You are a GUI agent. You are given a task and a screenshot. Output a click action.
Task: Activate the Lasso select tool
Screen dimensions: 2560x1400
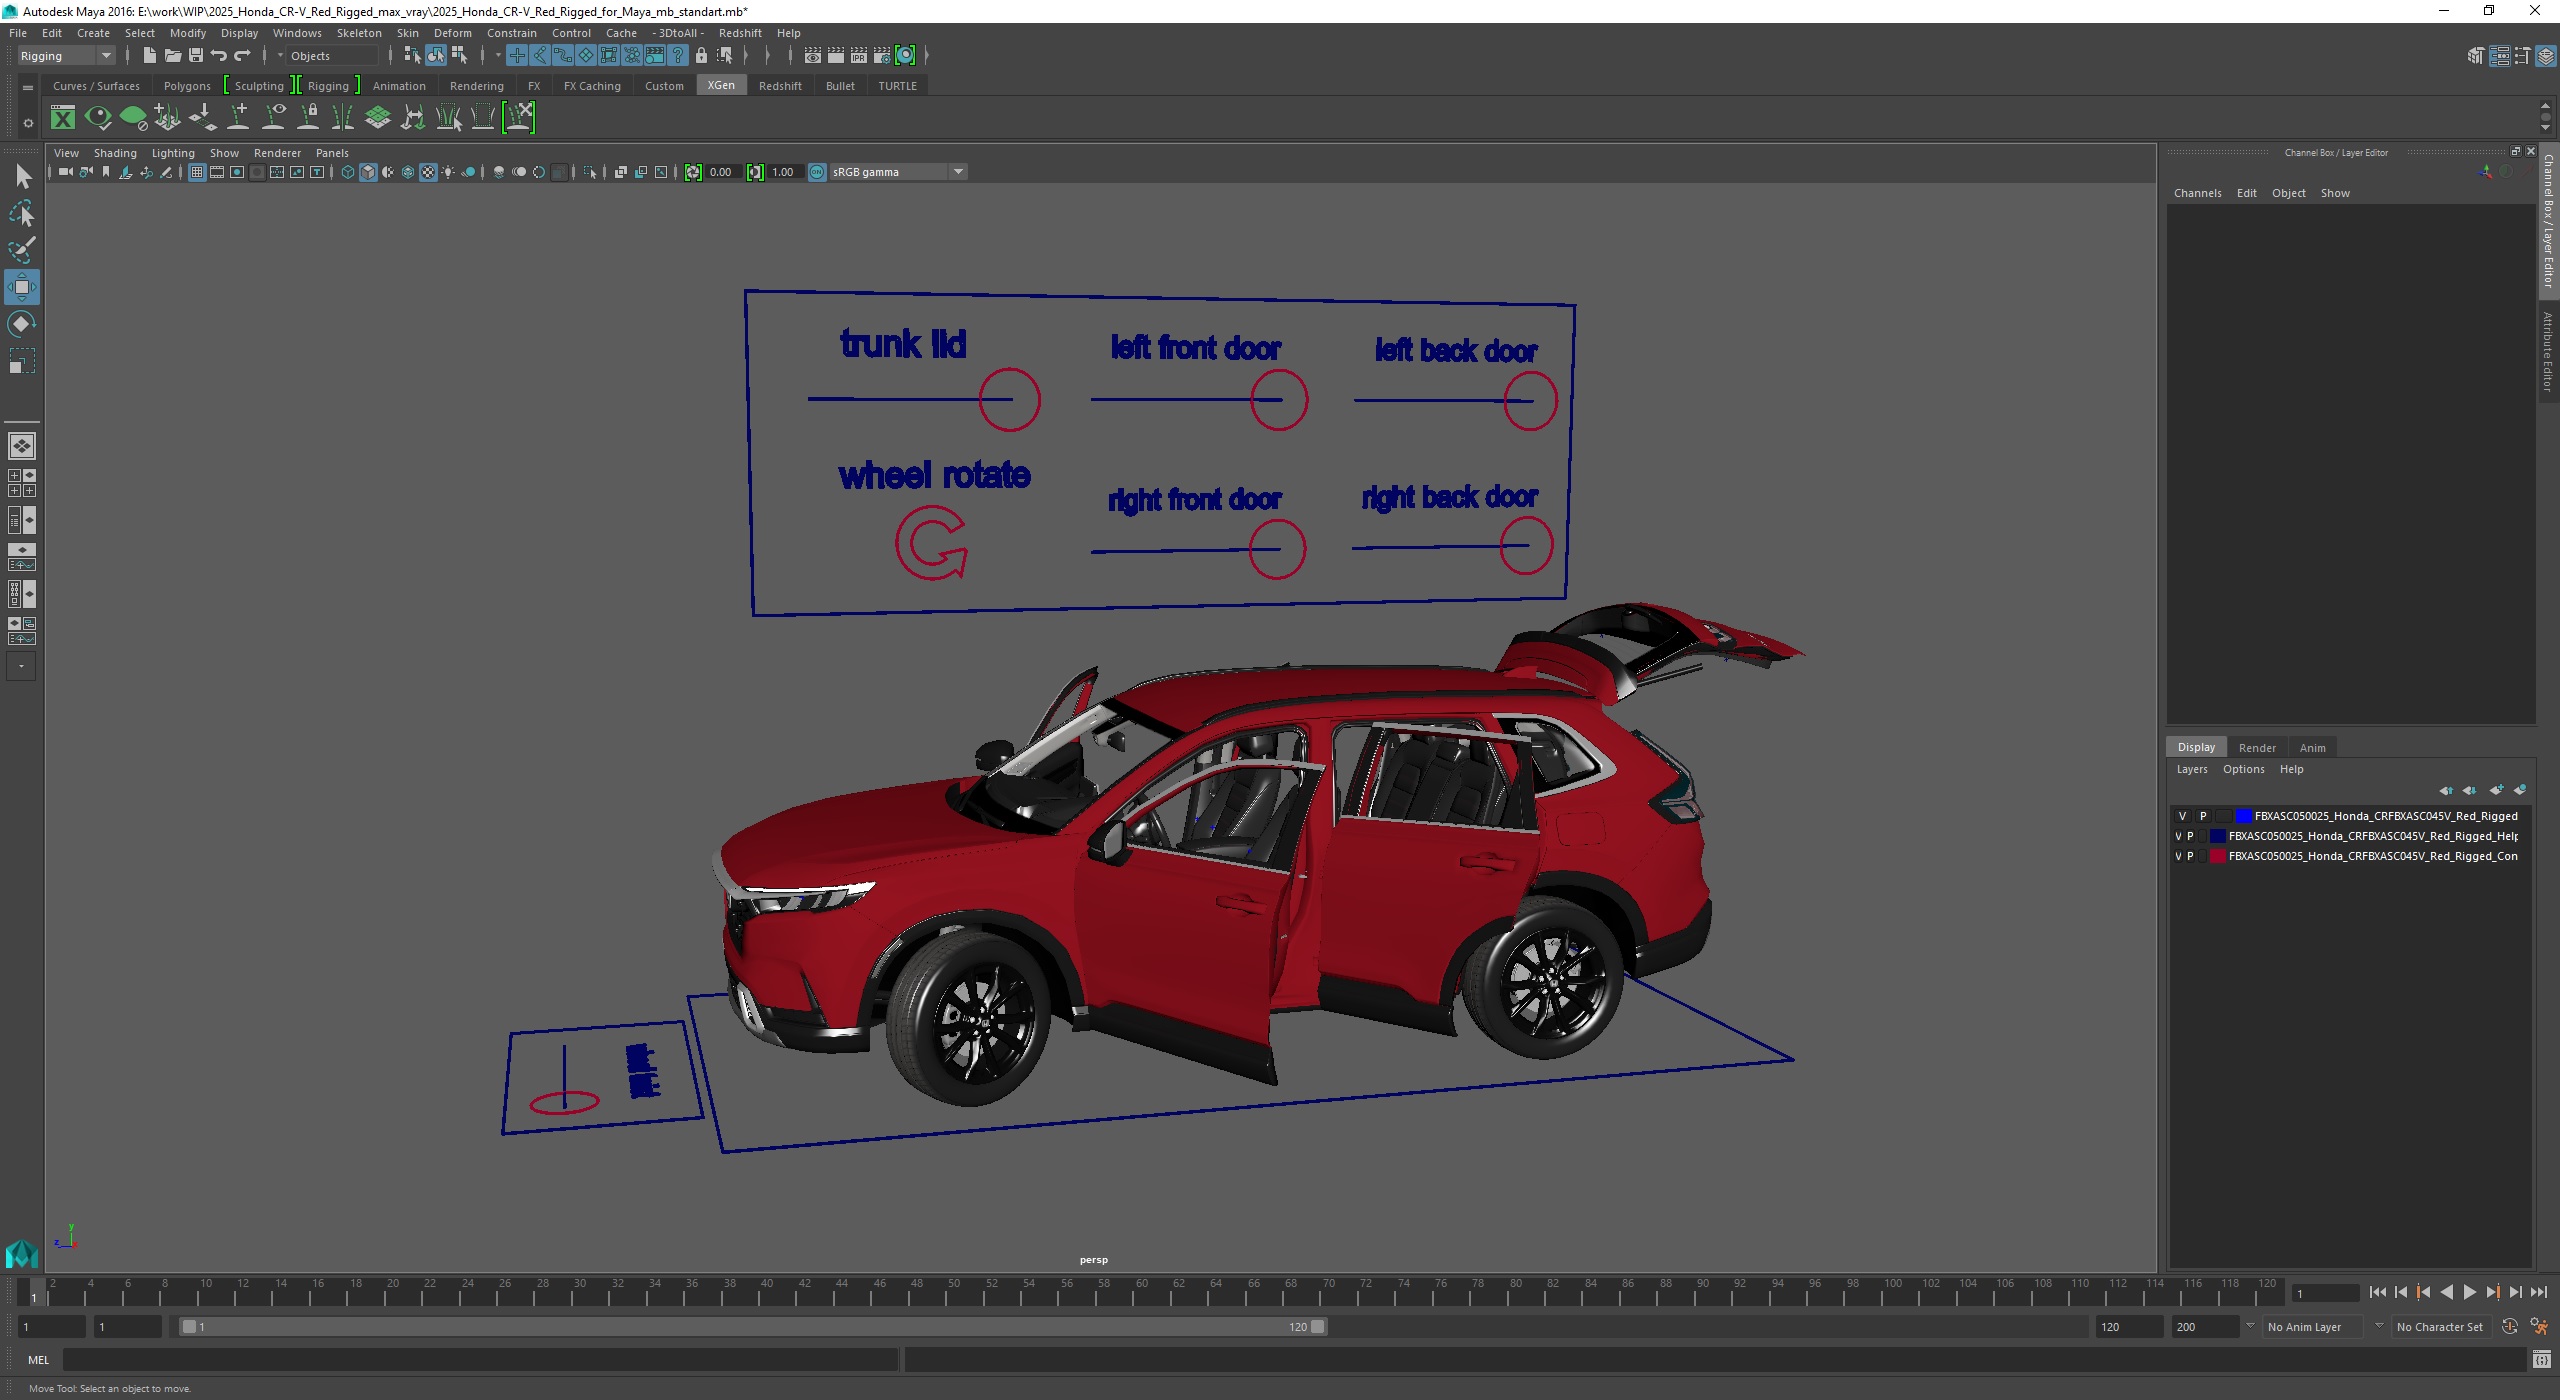pos(22,213)
